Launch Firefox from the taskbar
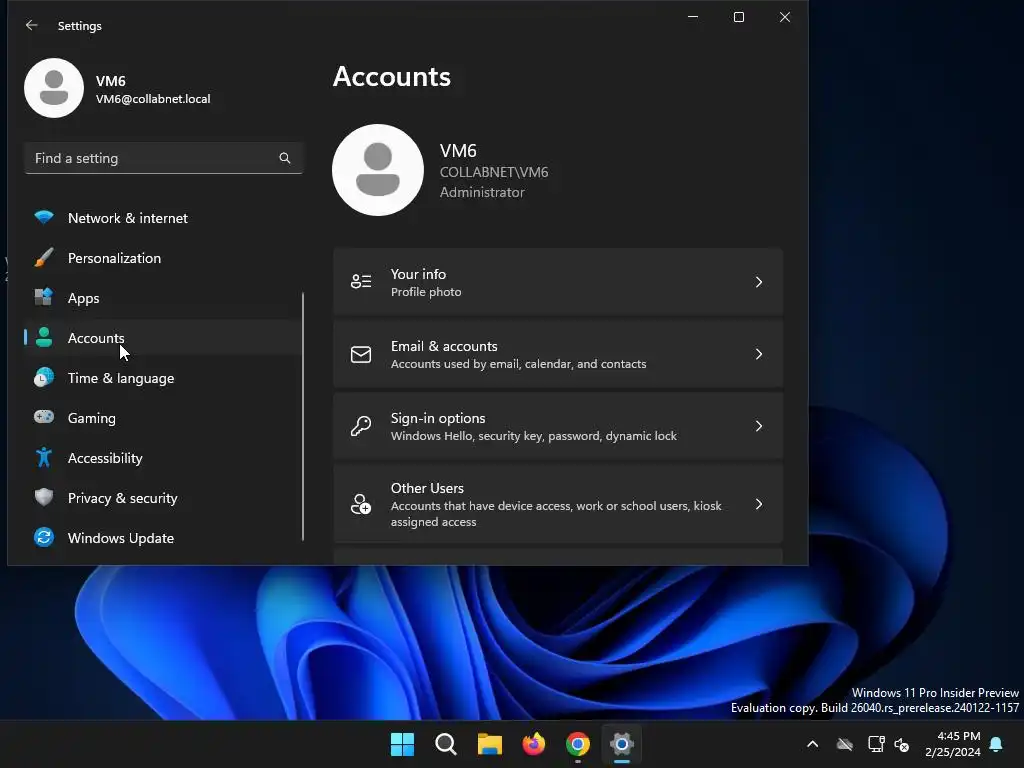Viewport: 1024px width, 768px height. (534, 744)
